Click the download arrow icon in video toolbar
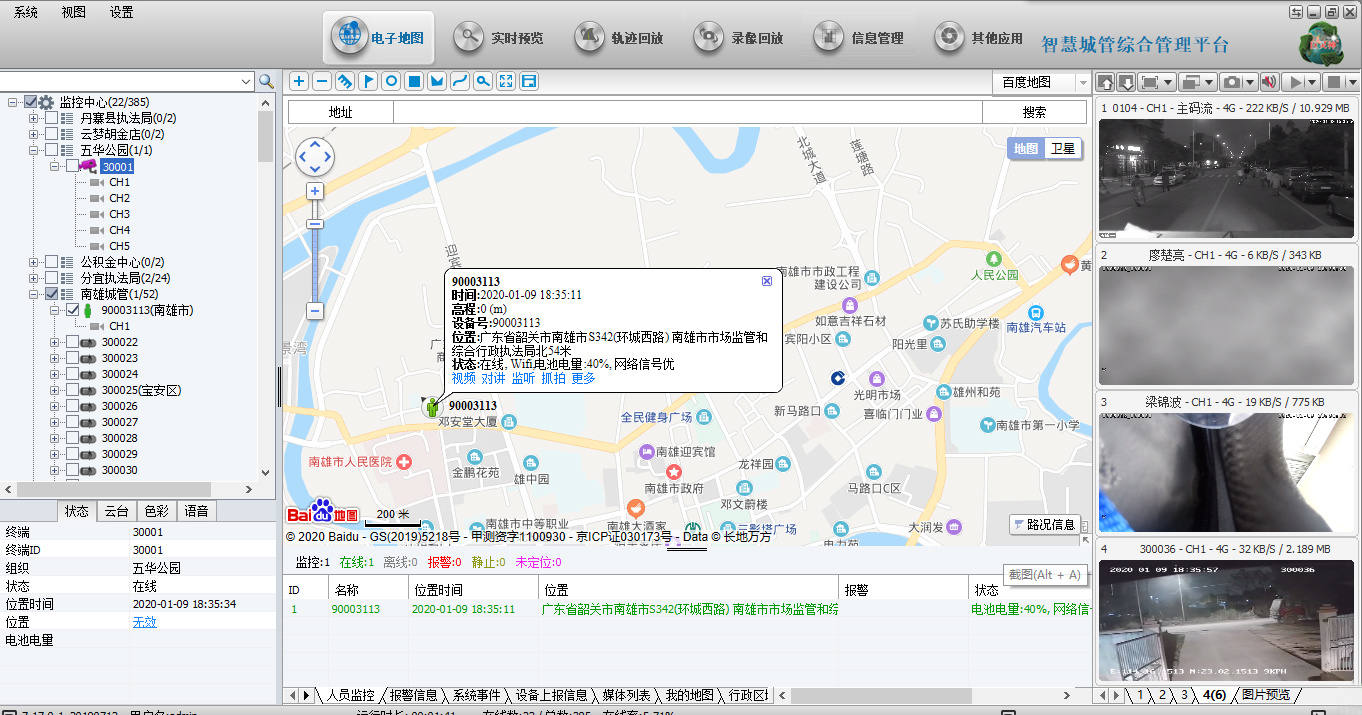Screen dimensions: 1362x715 click(x=1126, y=82)
